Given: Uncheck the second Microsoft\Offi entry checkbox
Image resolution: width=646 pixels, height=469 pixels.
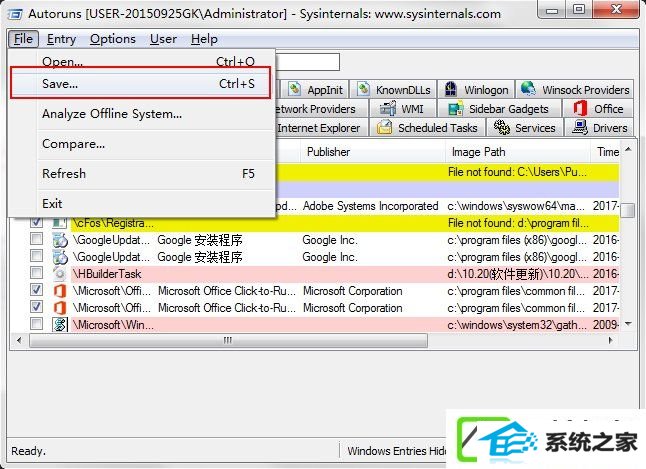Looking at the screenshot, I should point(36,307).
